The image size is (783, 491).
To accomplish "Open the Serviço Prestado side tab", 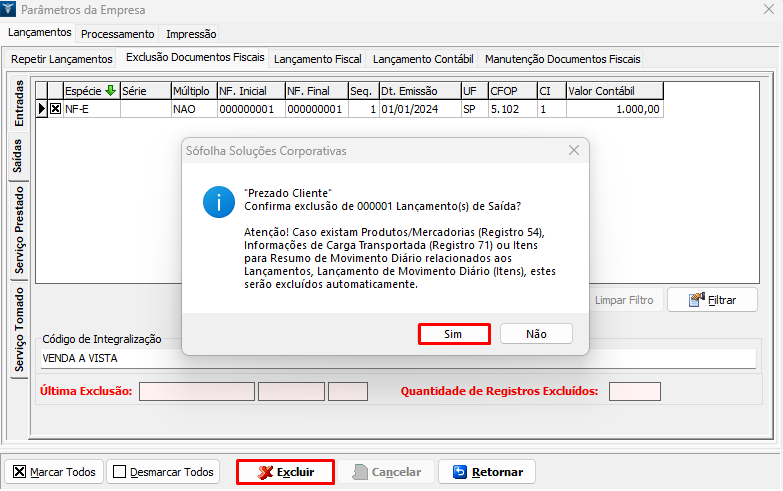I will tap(19, 231).
